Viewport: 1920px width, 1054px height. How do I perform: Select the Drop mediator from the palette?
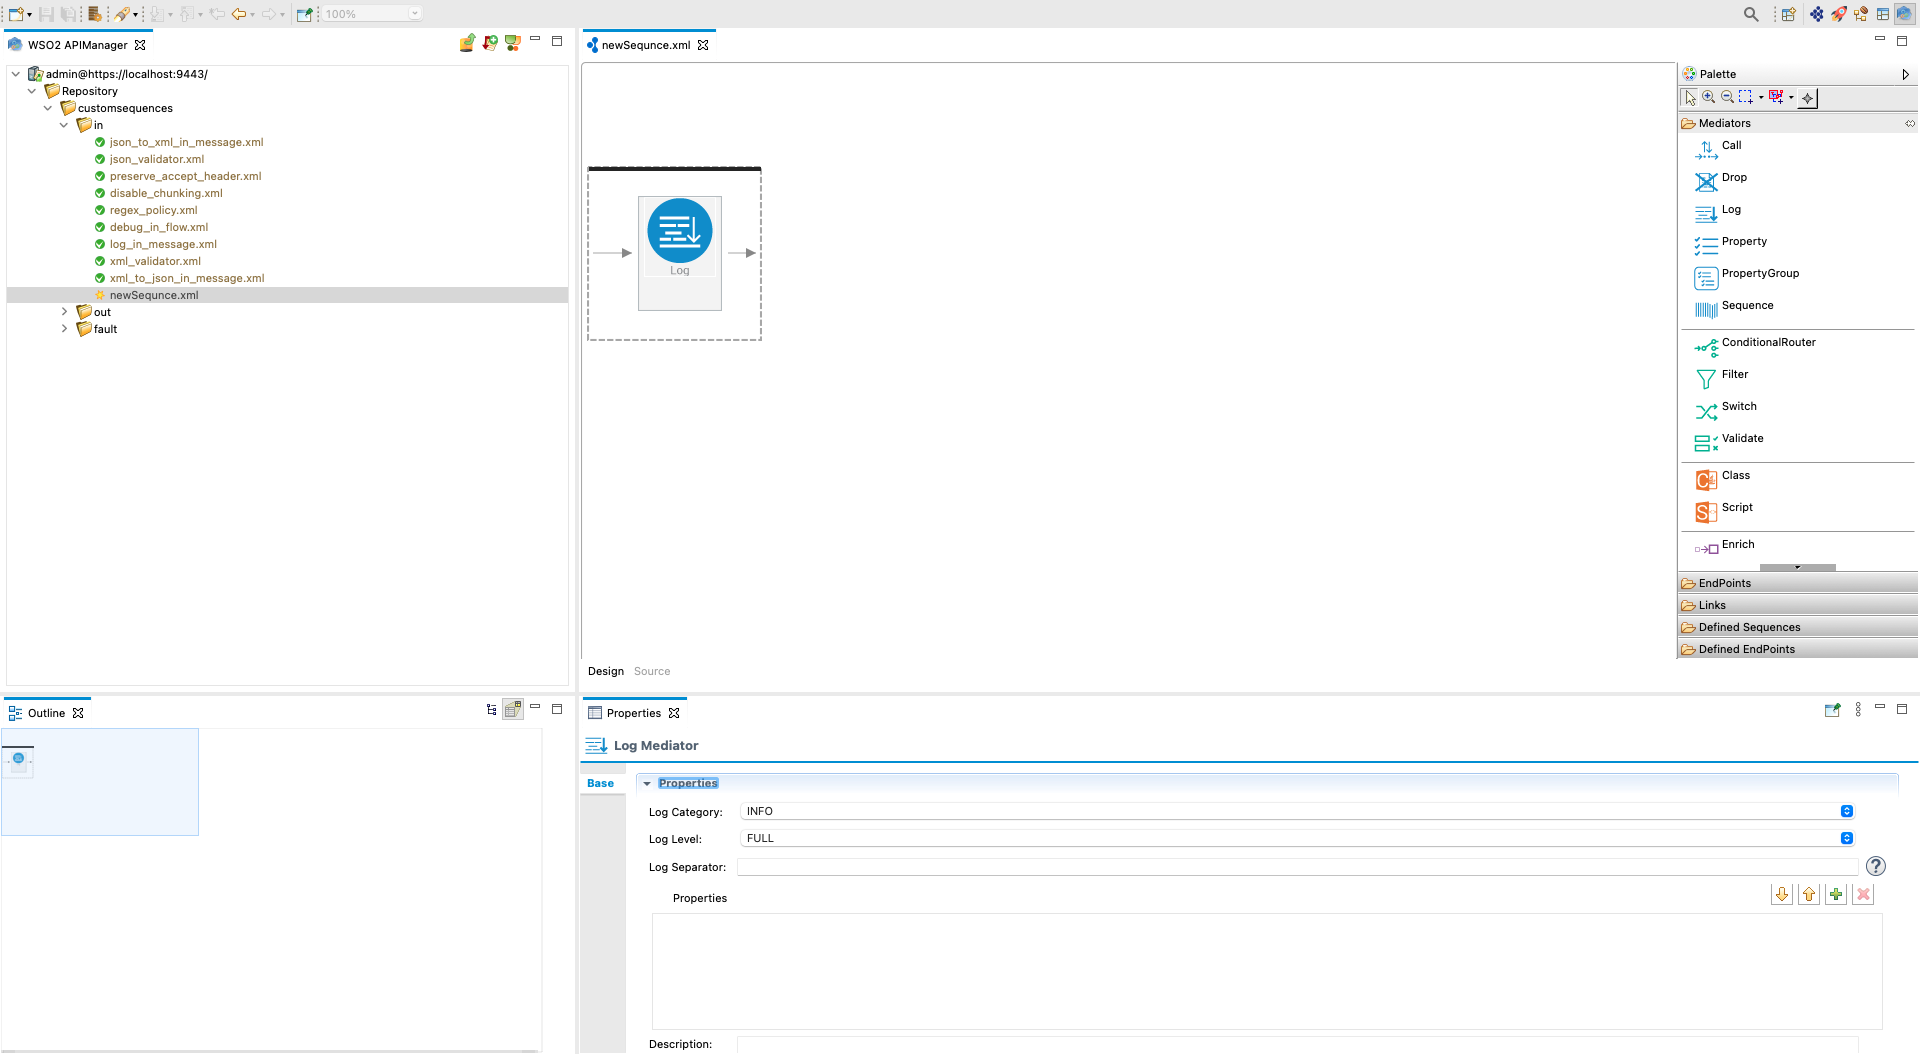pyautogui.click(x=1734, y=178)
